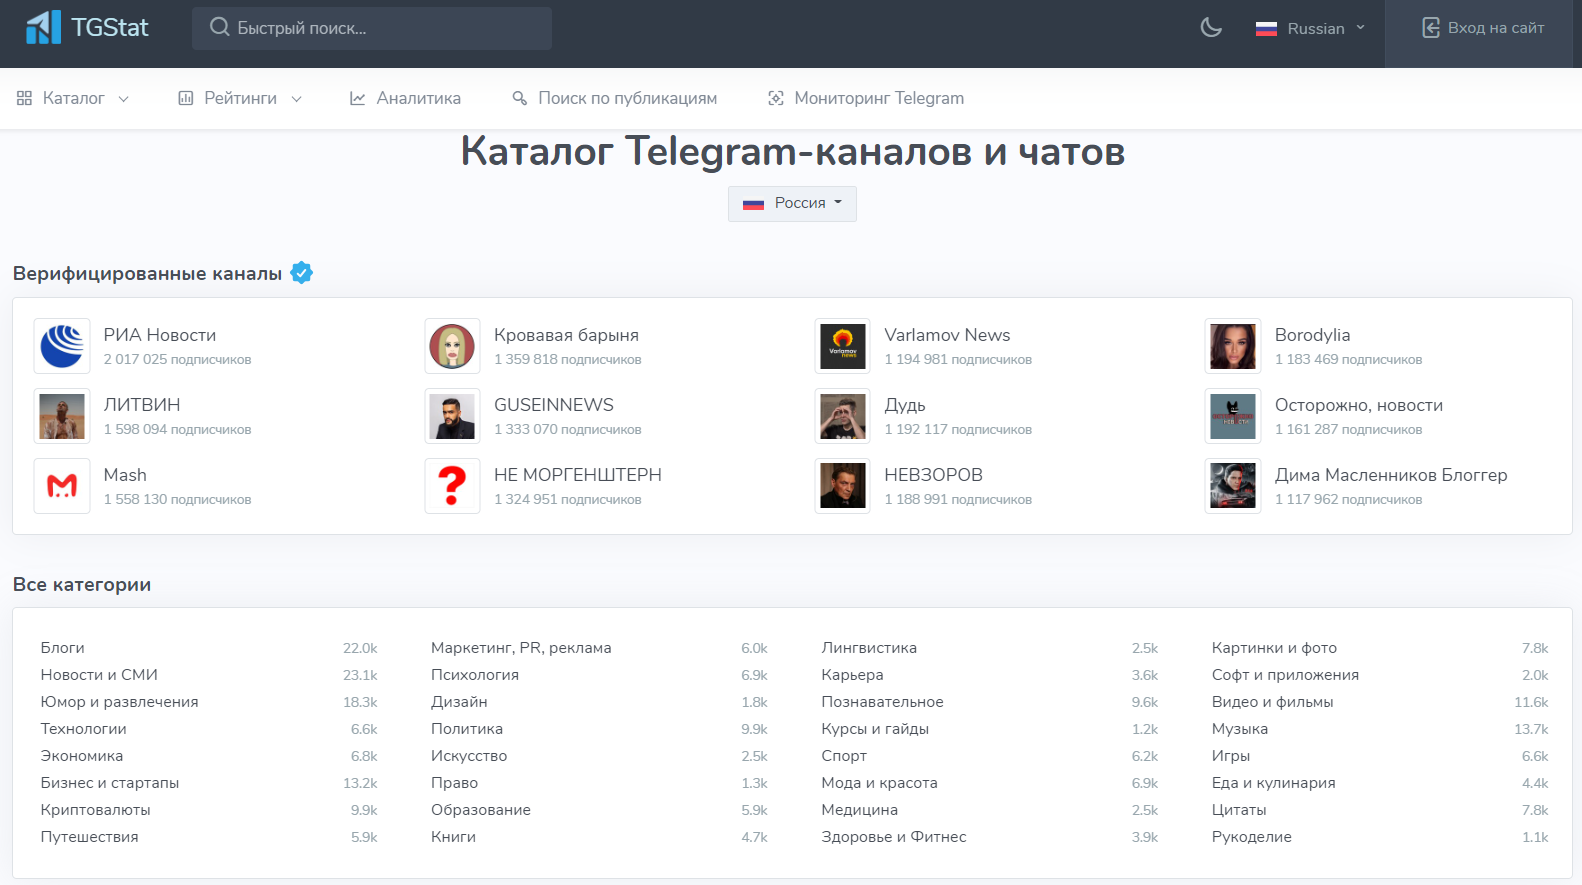Focus the Быстрый поиск search field
This screenshot has height=885, width=1582.
372,28
